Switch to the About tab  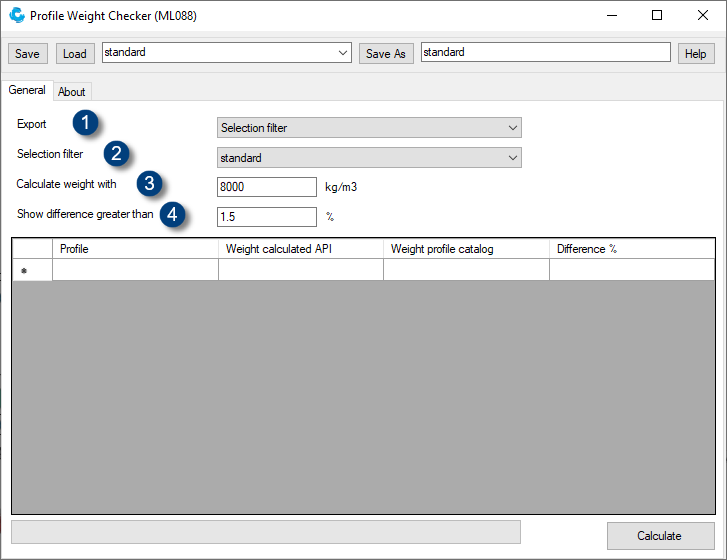[x=72, y=92]
